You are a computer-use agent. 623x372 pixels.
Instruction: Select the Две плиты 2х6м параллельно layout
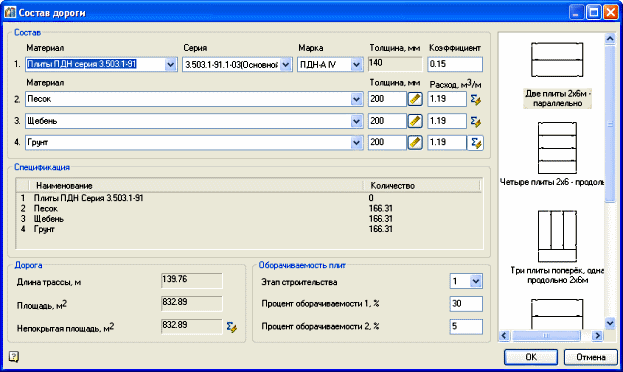[557, 75]
